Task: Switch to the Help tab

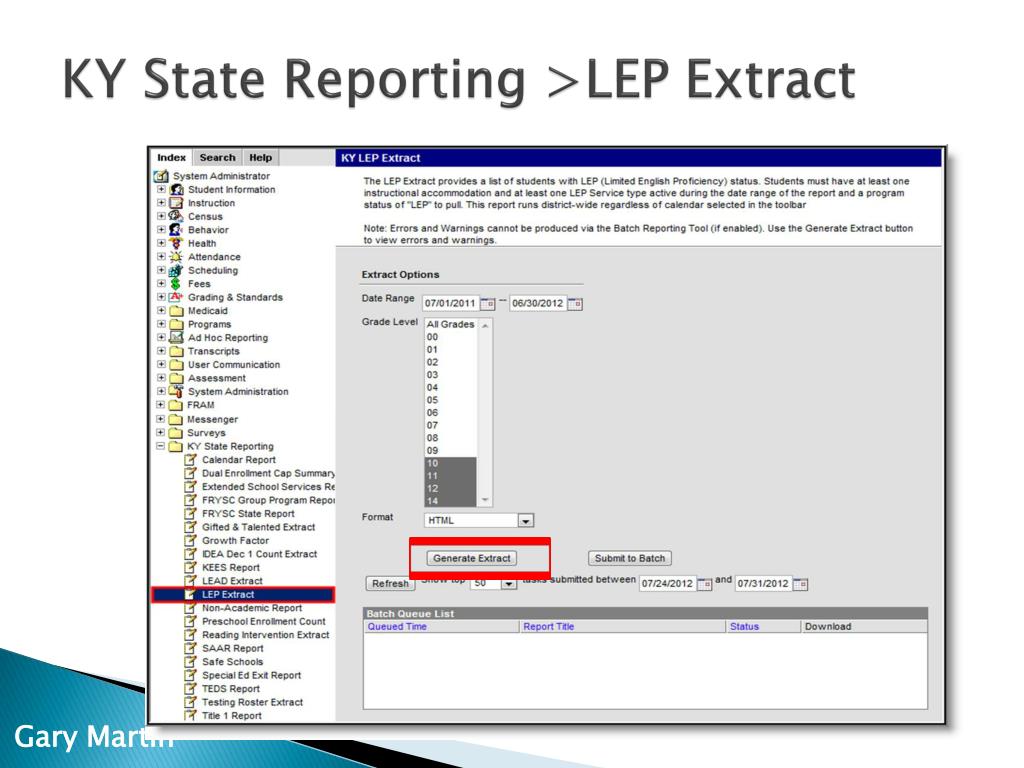Action: (x=261, y=157)
